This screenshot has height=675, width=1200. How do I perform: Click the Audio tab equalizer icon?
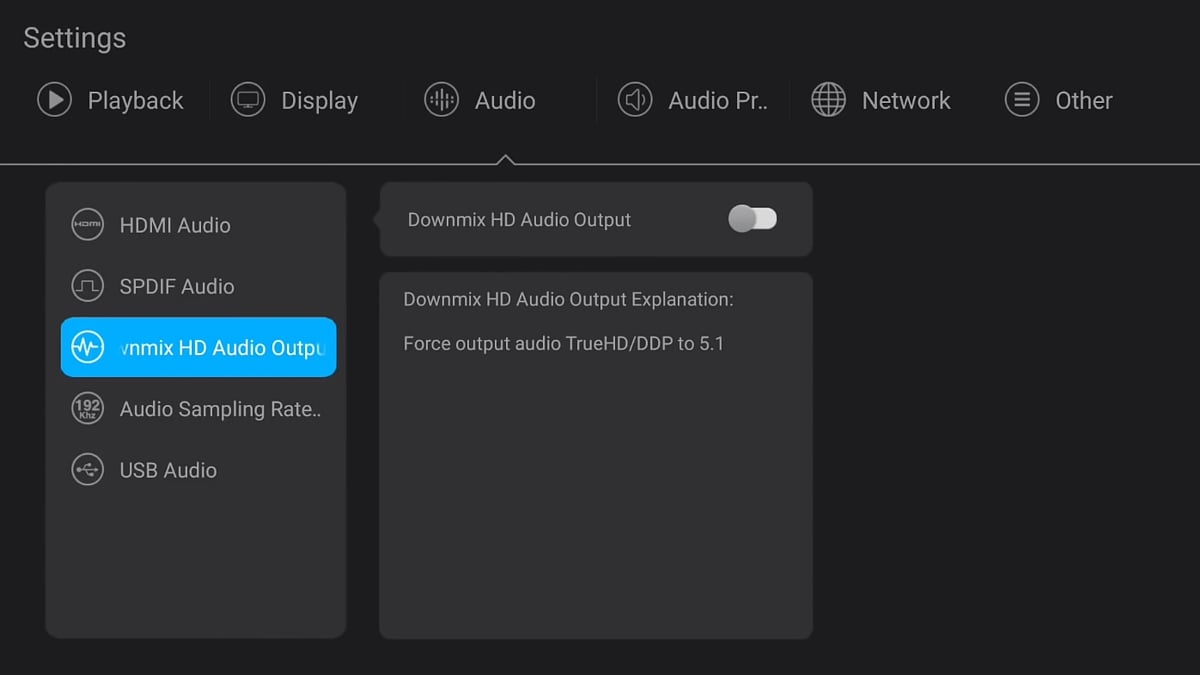point(441,100)
